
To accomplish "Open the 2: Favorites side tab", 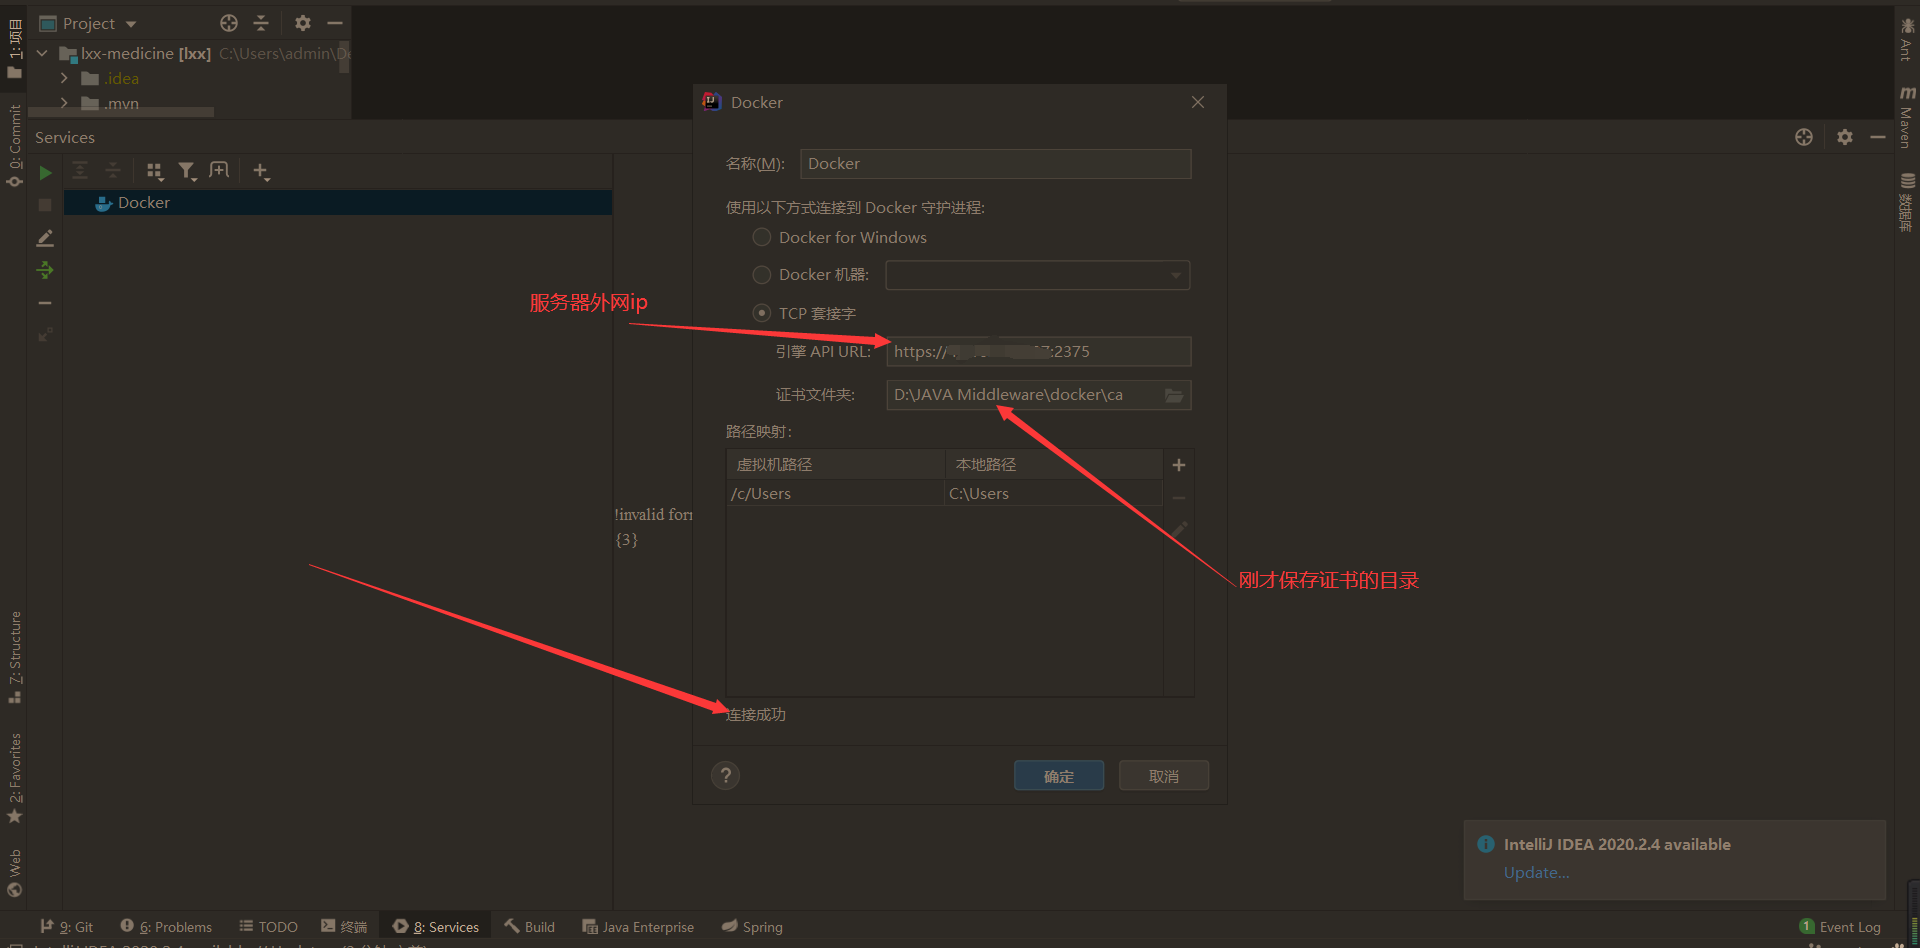I will (14, 778).
